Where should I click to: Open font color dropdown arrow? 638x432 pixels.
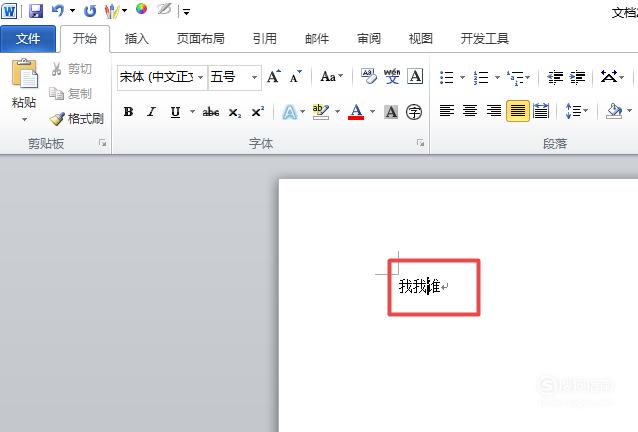(x=373, y=111)
